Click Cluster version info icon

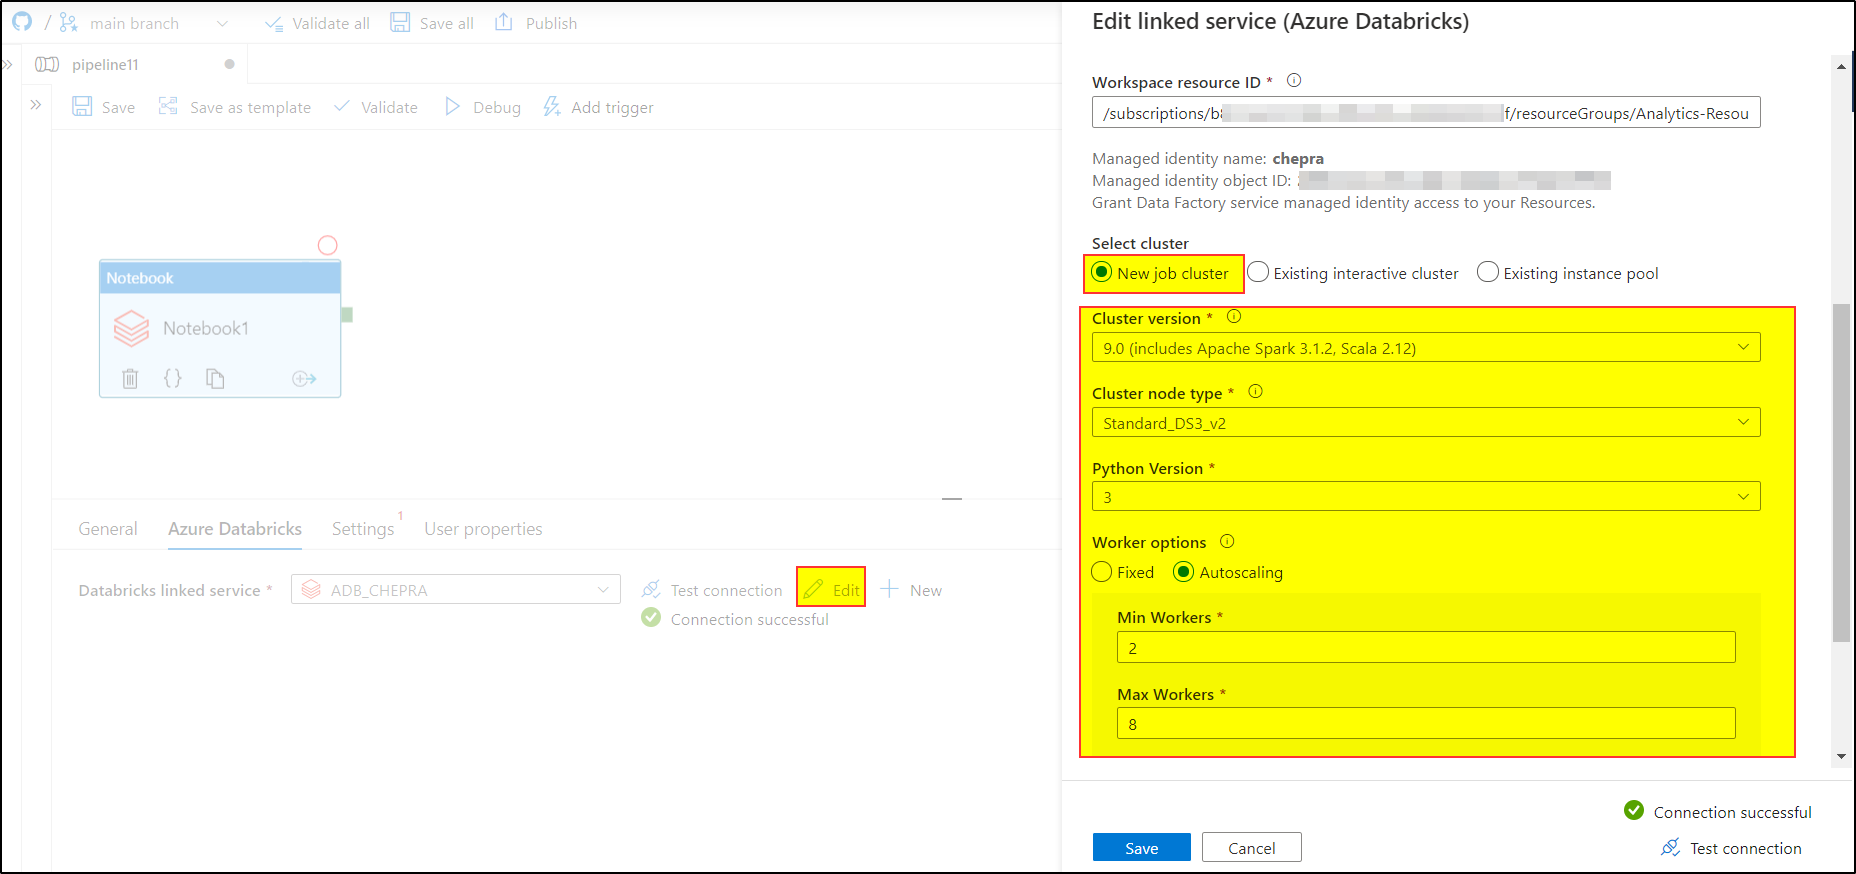pyautogui.click(x=1234, y=317)
